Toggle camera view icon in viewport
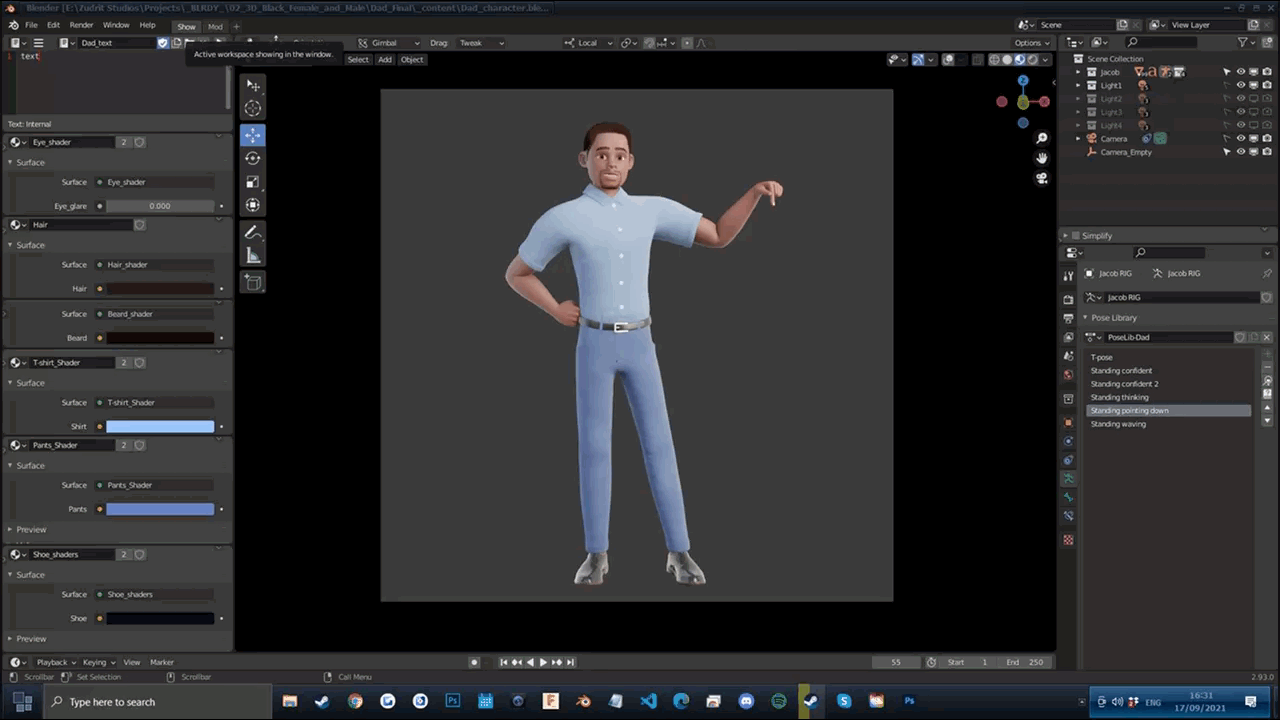The height and width of the screenshot is (720, 1280). [x=1041, y=178]
